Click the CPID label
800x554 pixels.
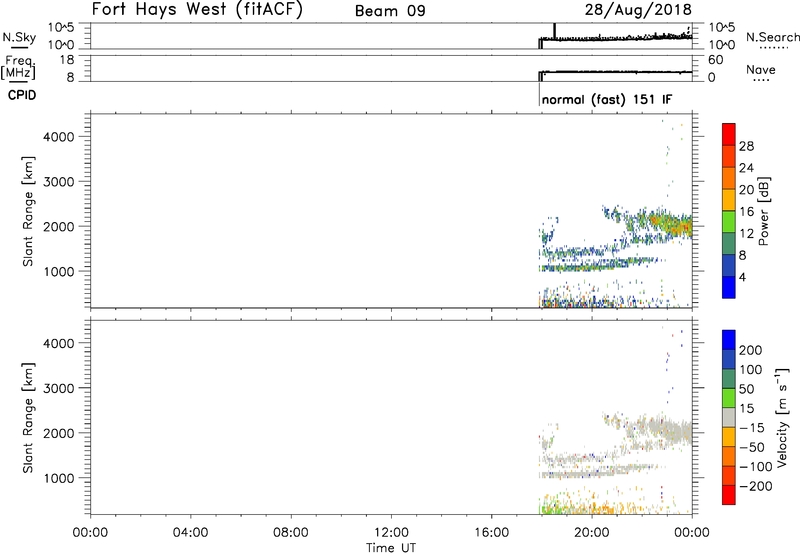click(22, 95)
